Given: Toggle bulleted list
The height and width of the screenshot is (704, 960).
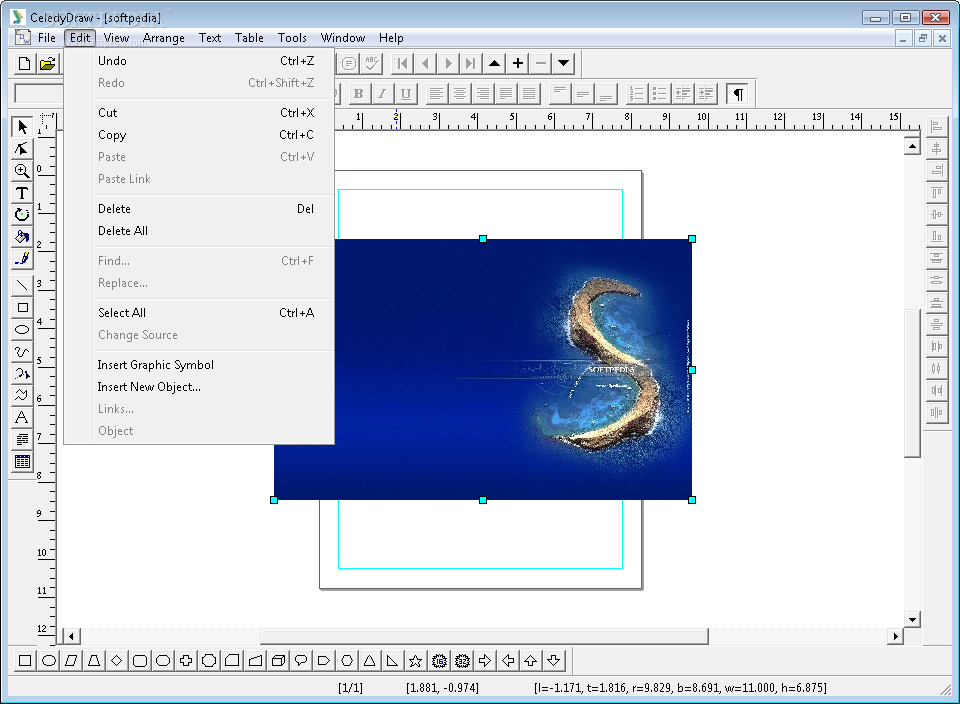Looking at the screenshot, I should 660,94.
